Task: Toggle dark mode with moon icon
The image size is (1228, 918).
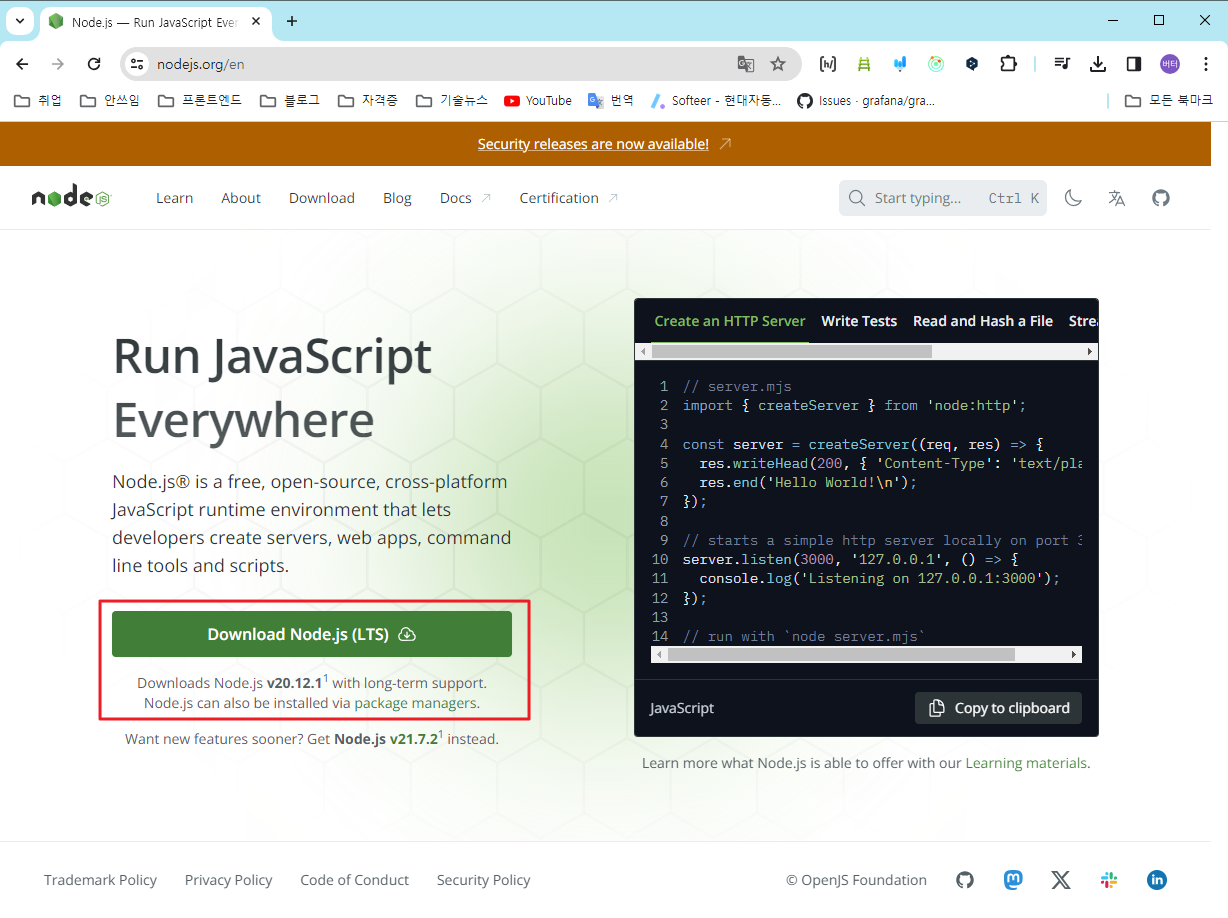Action: coord(1073,198)
